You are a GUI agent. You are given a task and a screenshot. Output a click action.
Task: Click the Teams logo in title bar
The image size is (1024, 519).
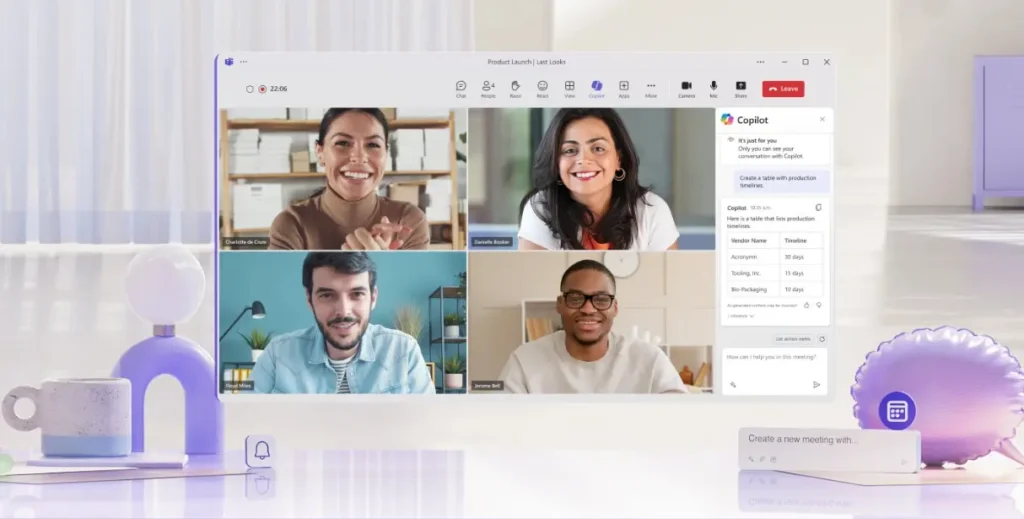coord(229,62)
